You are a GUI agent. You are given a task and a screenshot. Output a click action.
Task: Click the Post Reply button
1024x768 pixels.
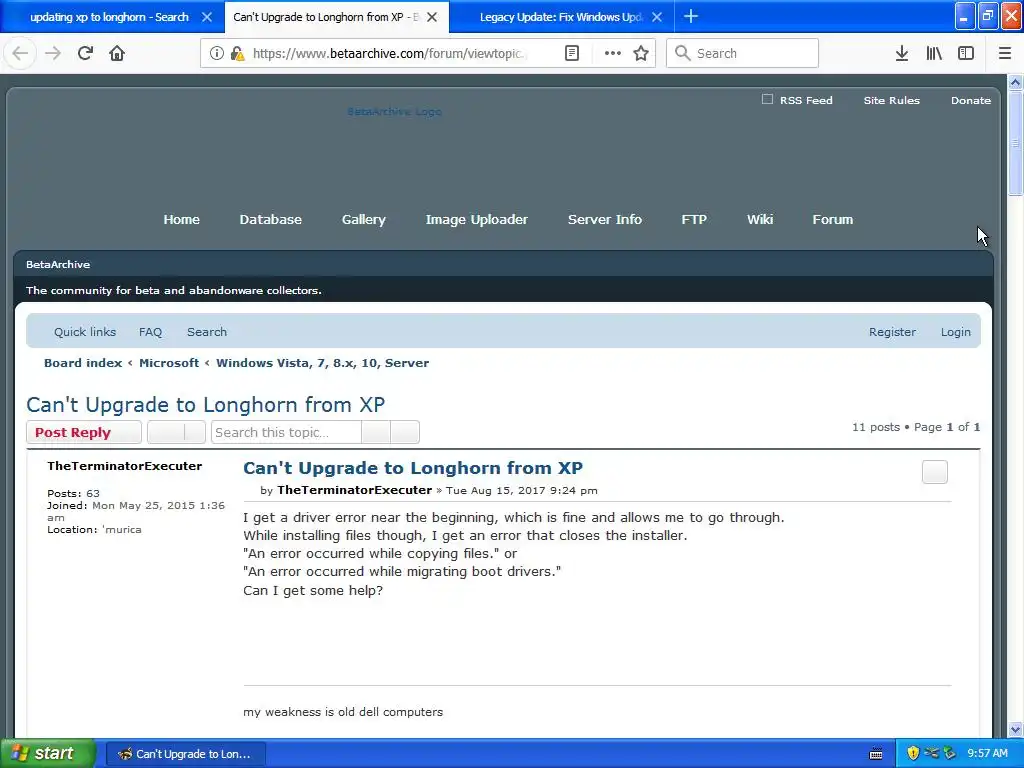pyautogui.click(x=84, y=432)
